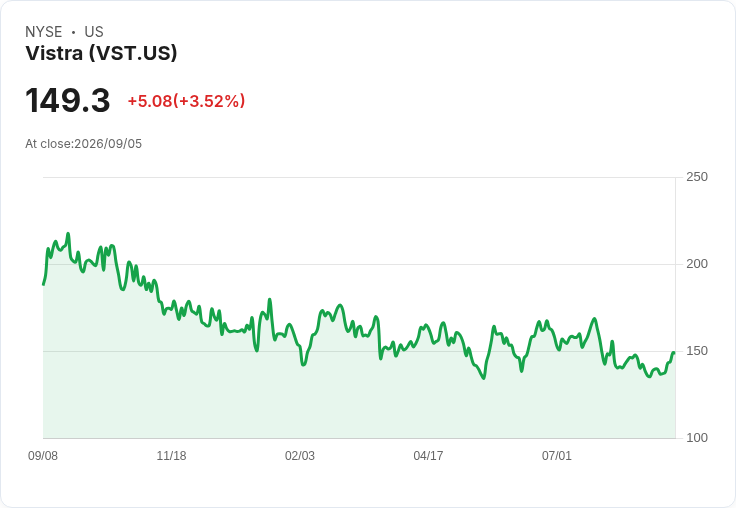Click the chart line's starting leftmost point
This screenshot has width=736, height=508.
[x=44, y=284]
